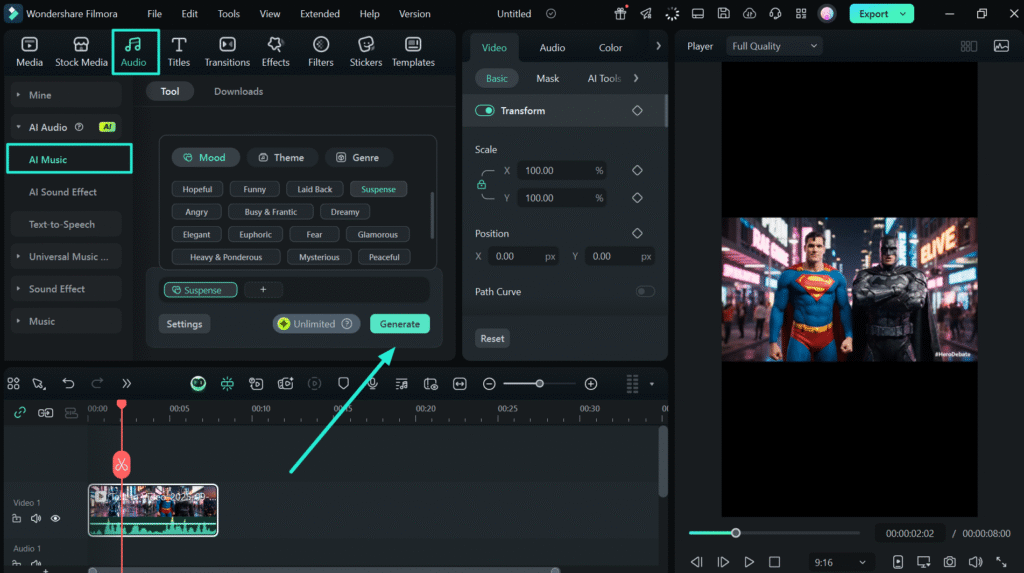Click the zoom-in plus icon on timeline

coord(591,384)
